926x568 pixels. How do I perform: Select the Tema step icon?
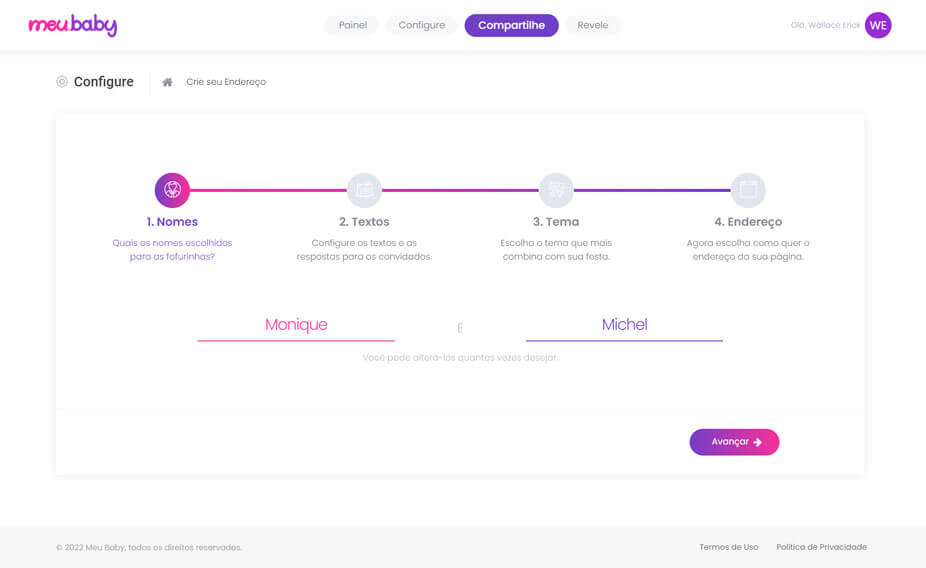tap(556, 189)
